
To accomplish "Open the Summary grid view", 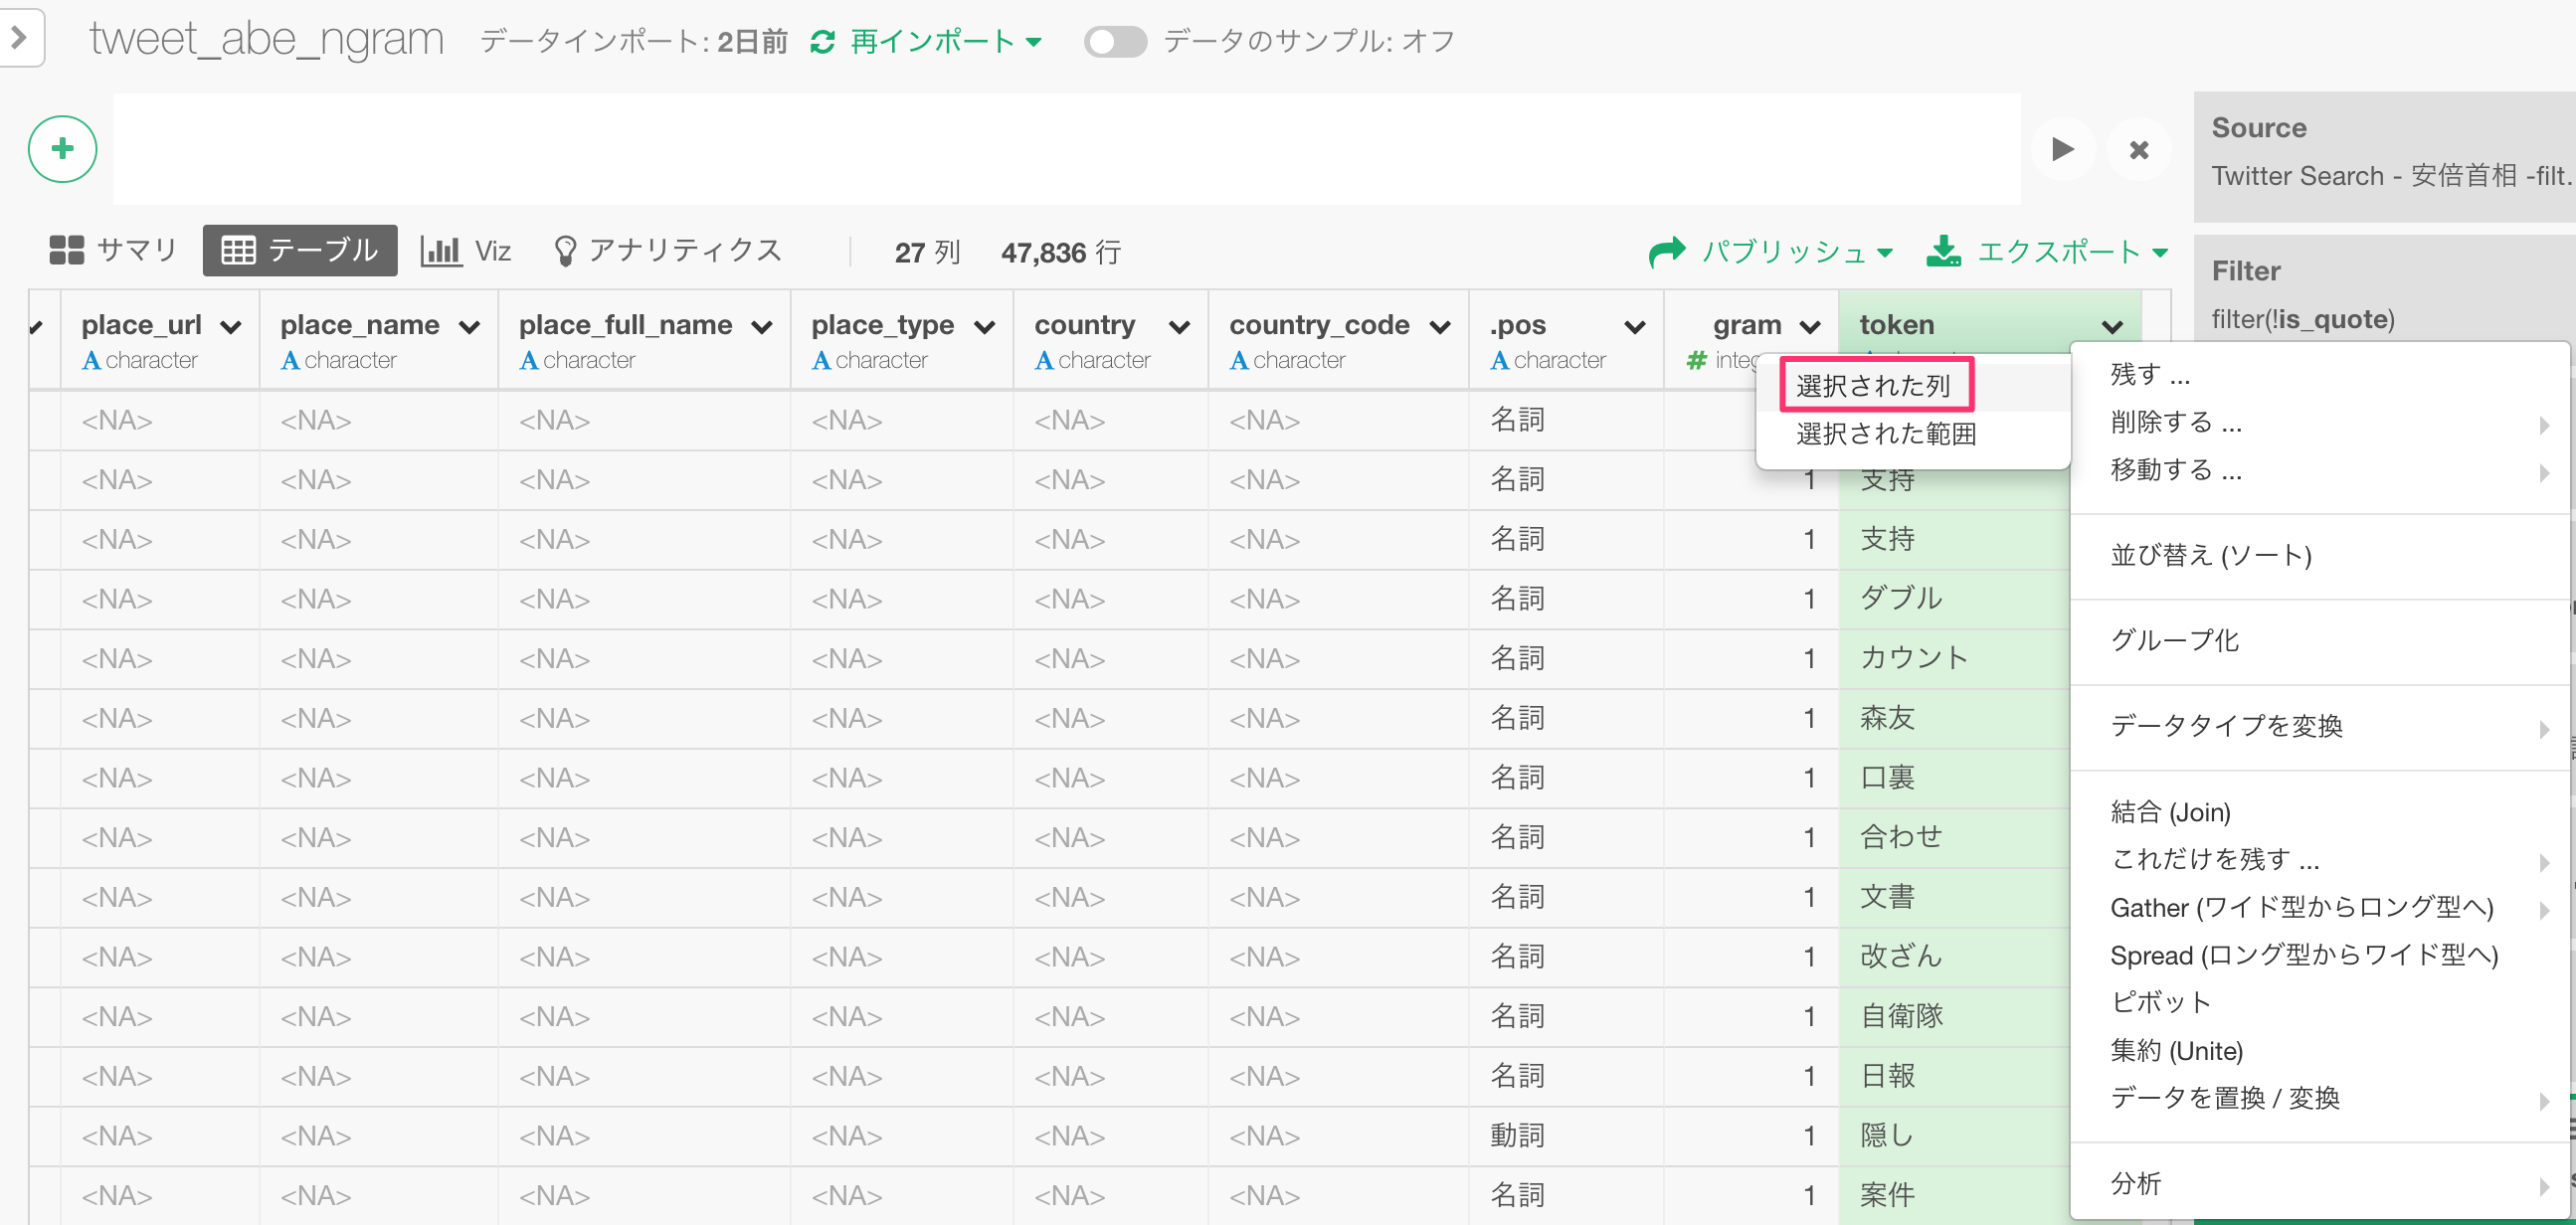I will [113, 250].
